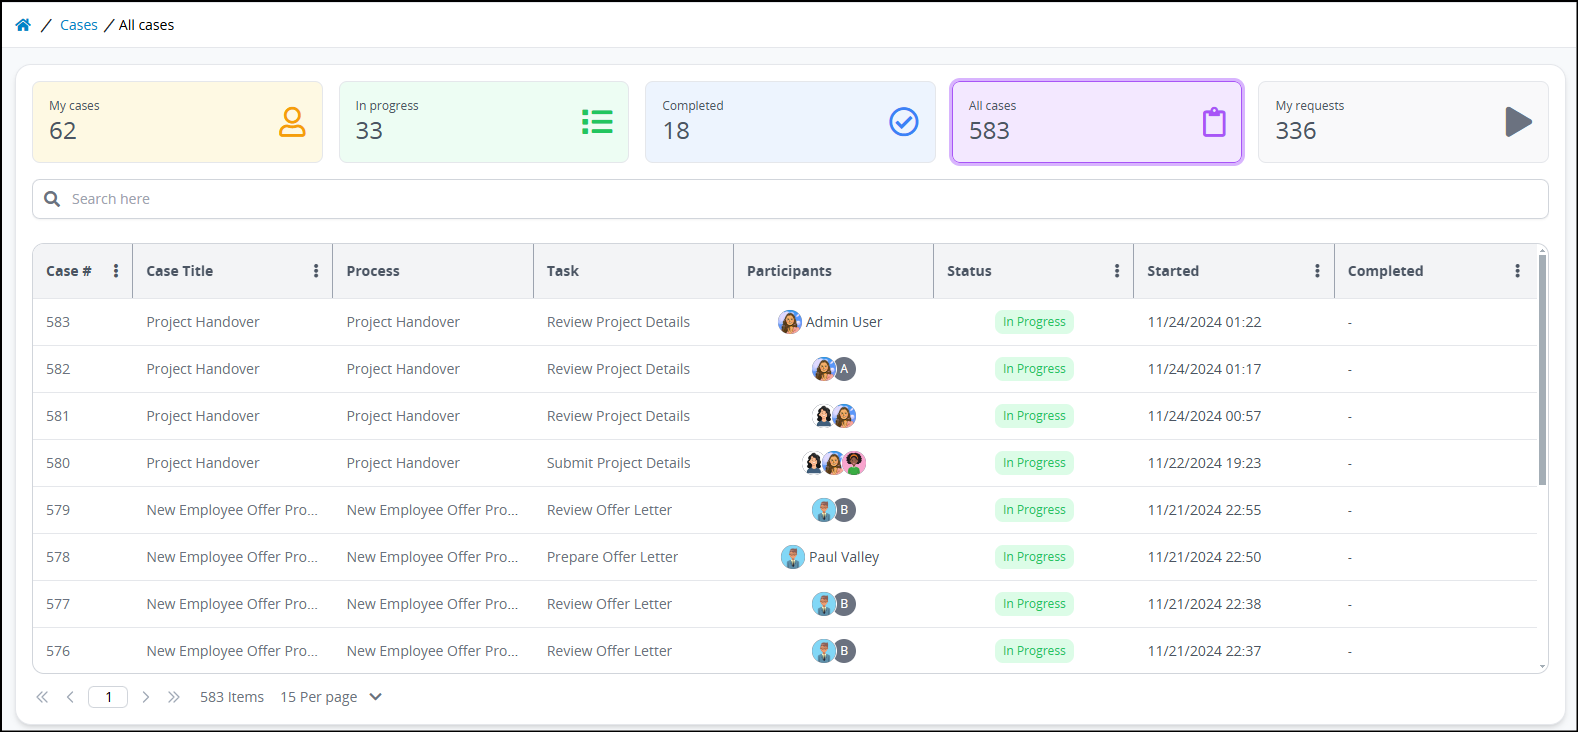This screenshot has height=732, width=1578.
Task: Click participant avatars for case 582
Action: (833, 369)
